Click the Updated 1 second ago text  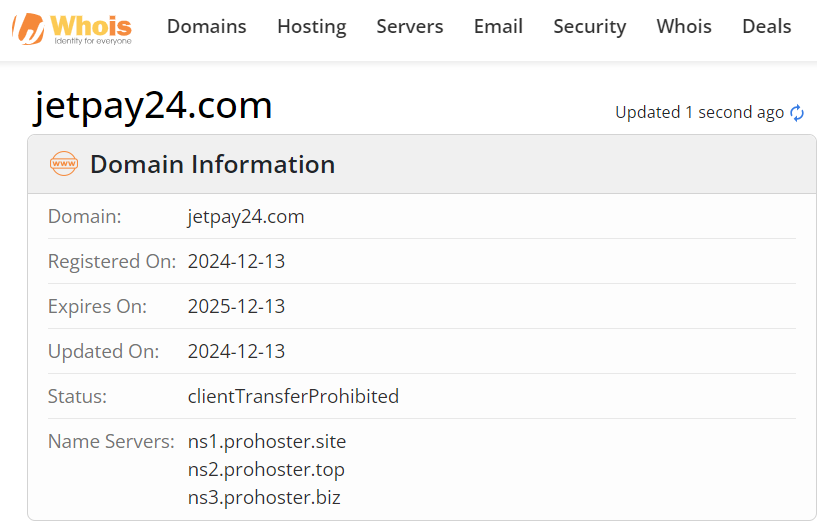click(x=699, y=113)
